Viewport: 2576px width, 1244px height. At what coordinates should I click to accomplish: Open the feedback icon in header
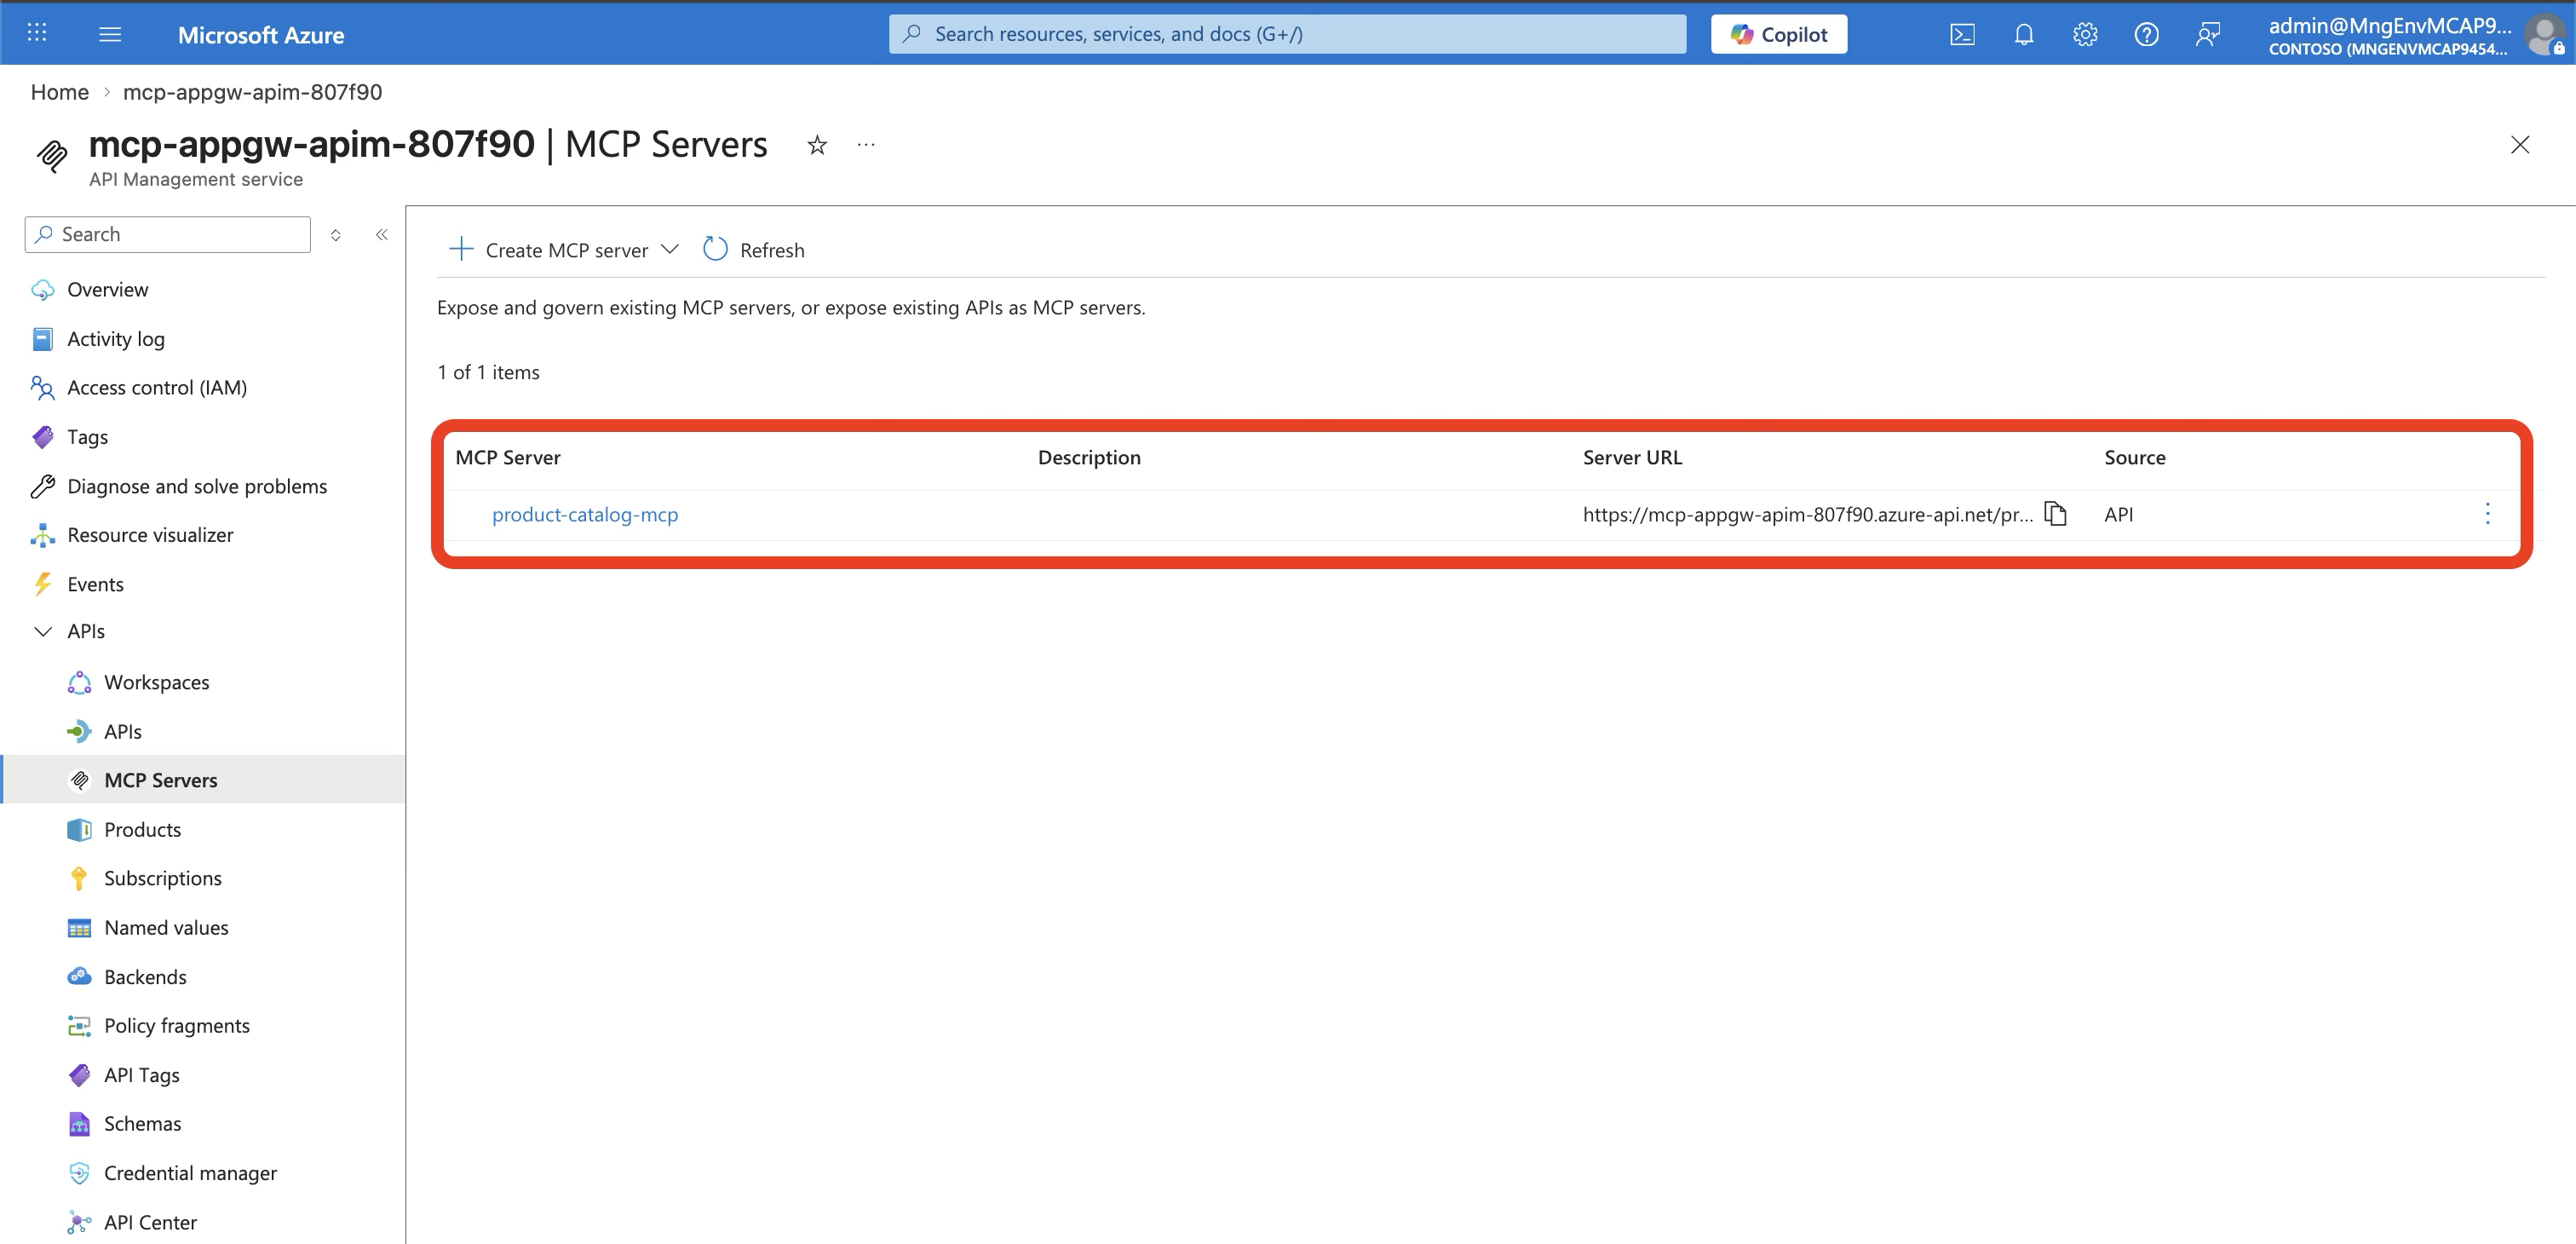(x=2208, y=35)
